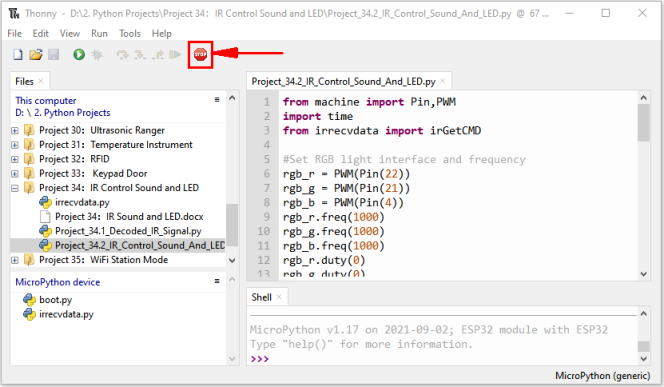Close the Files panel tab
The width and height of the screenshot is (664, 387).
41,81
